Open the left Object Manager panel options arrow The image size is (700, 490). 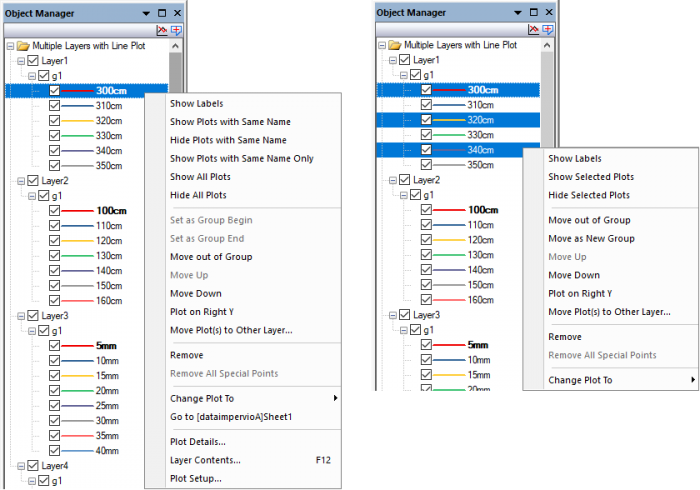tap(146, 13)
